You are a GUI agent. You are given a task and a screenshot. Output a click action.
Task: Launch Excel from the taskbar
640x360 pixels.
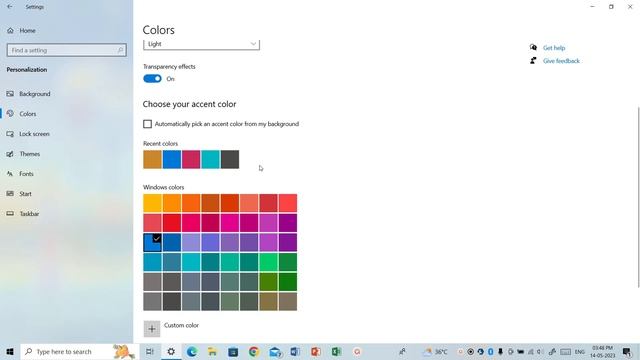coord(336,351)
